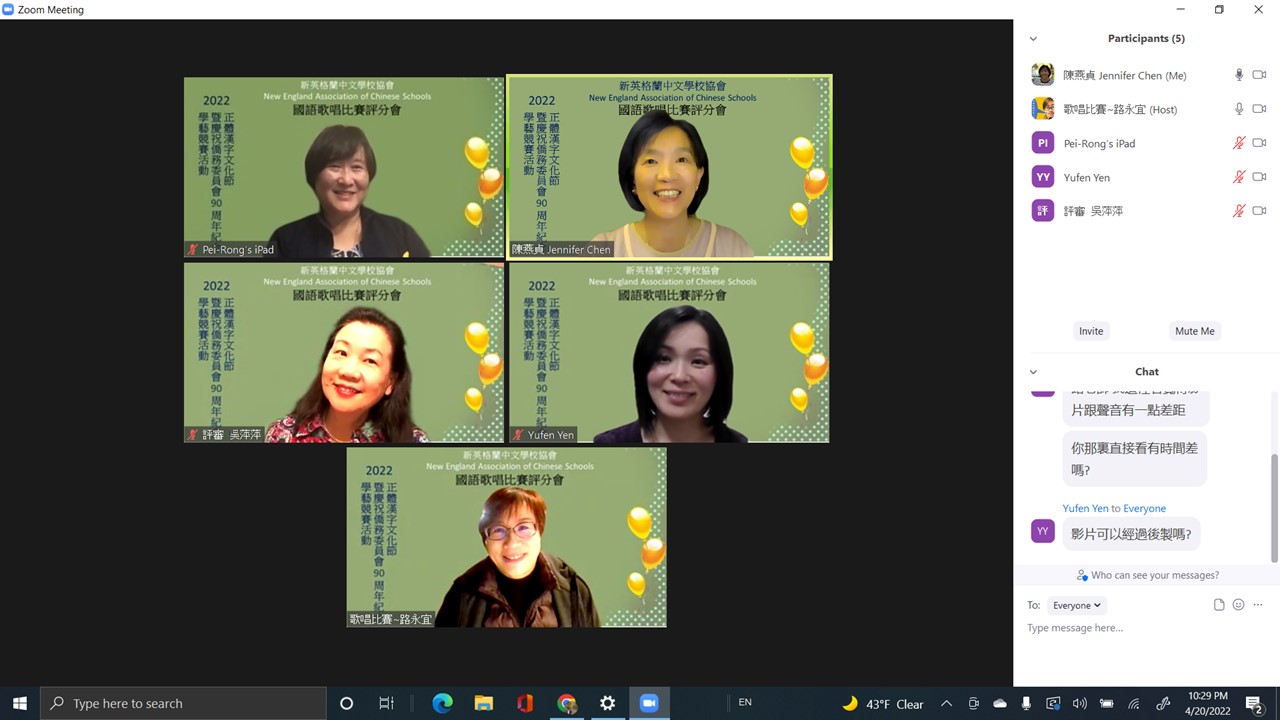Image resolution: width=1280 pixels, height=720 pixels.
Task: Open the emoji picker in chat
Action: click(1238, 604)
